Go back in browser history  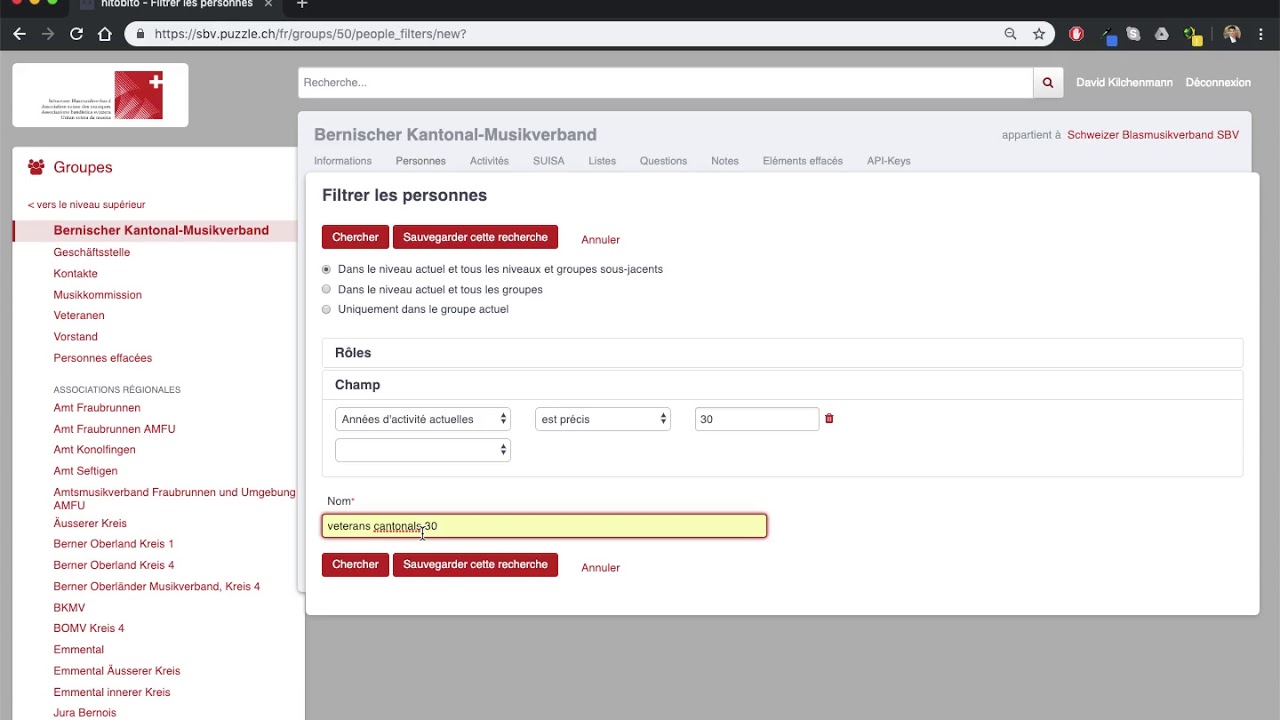(19, 34)
